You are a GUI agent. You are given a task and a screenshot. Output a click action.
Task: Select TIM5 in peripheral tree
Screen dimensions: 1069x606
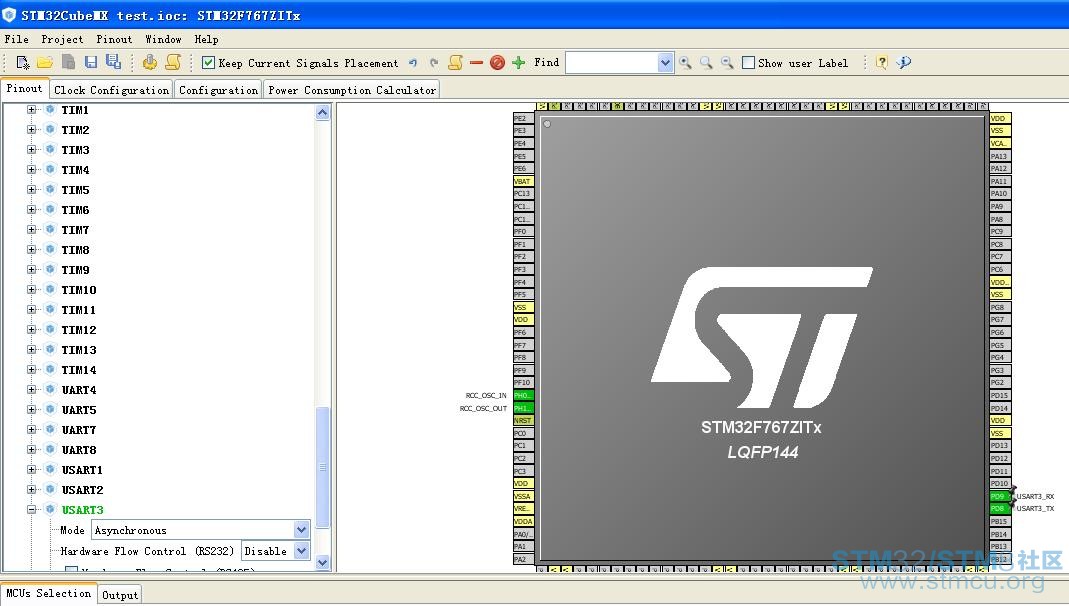[75, 190]
